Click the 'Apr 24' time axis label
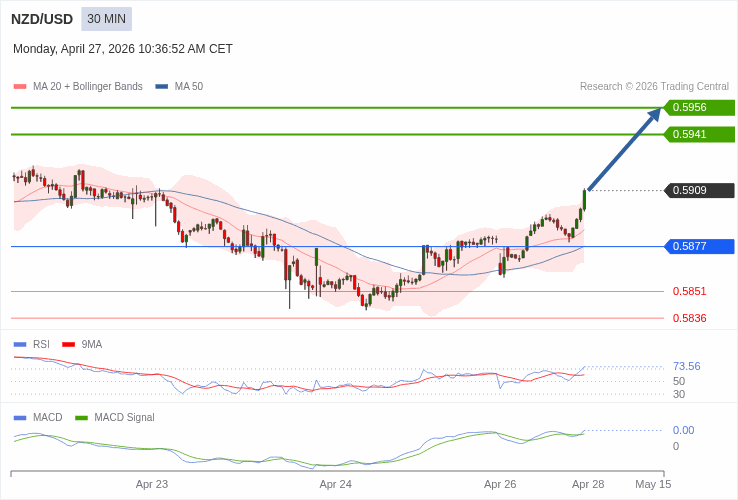The image size is (738, 500). coord(336,484)
